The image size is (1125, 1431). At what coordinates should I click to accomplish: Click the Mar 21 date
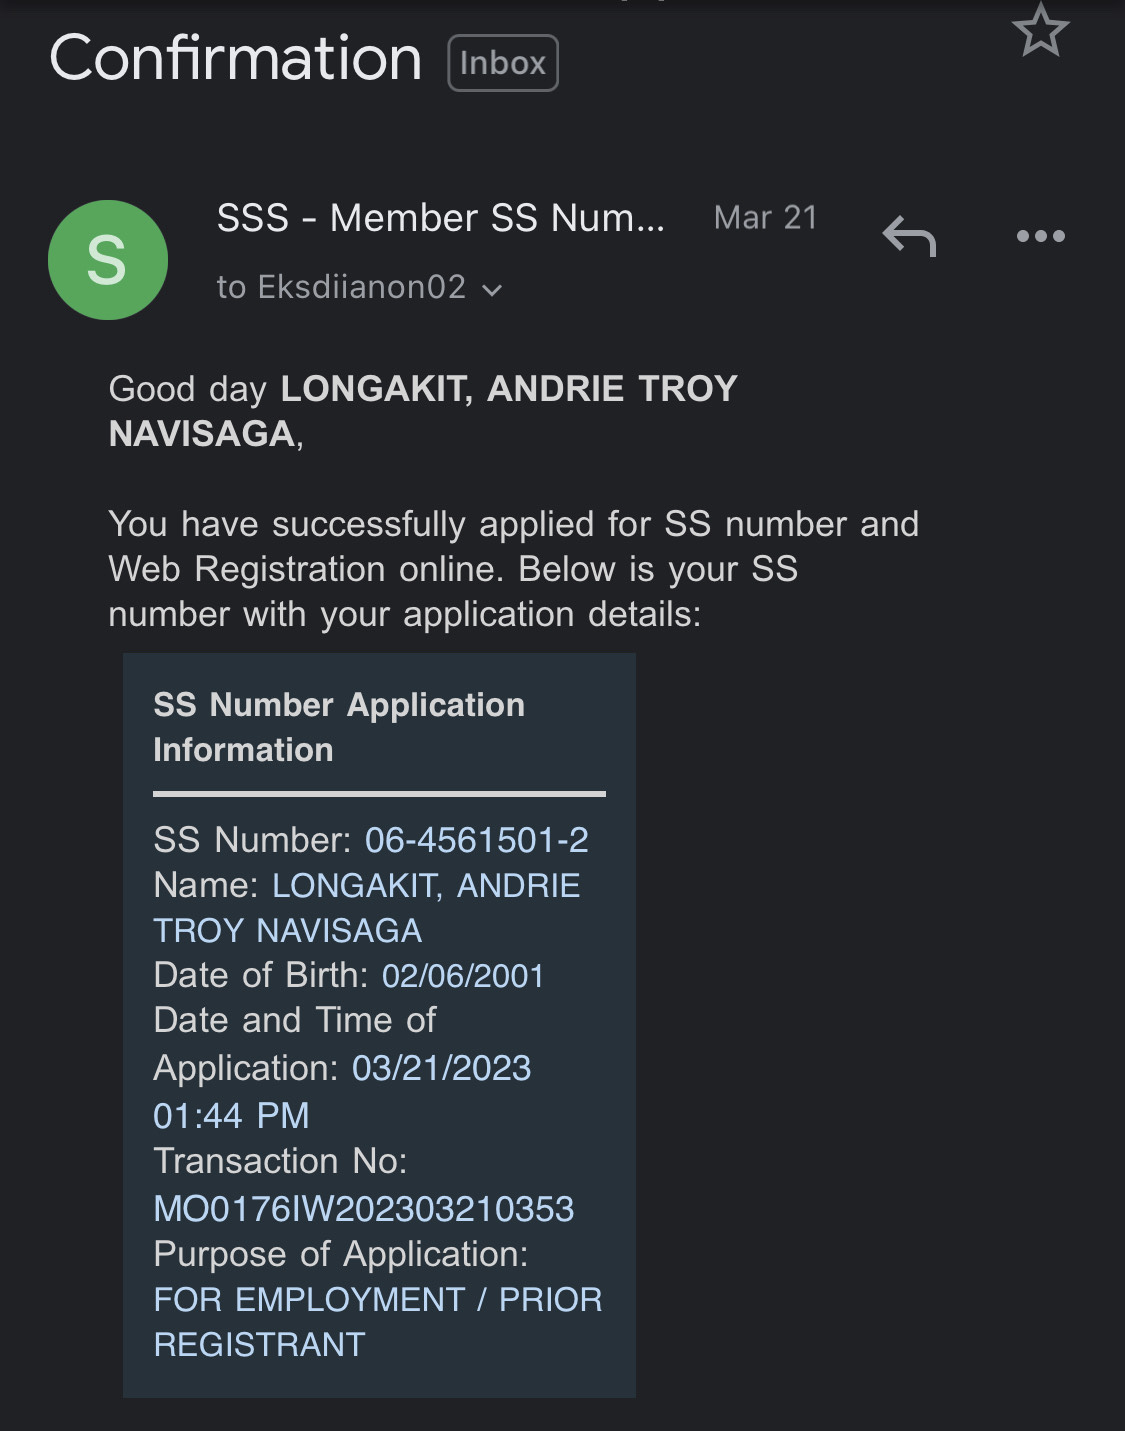pos(765,218)
